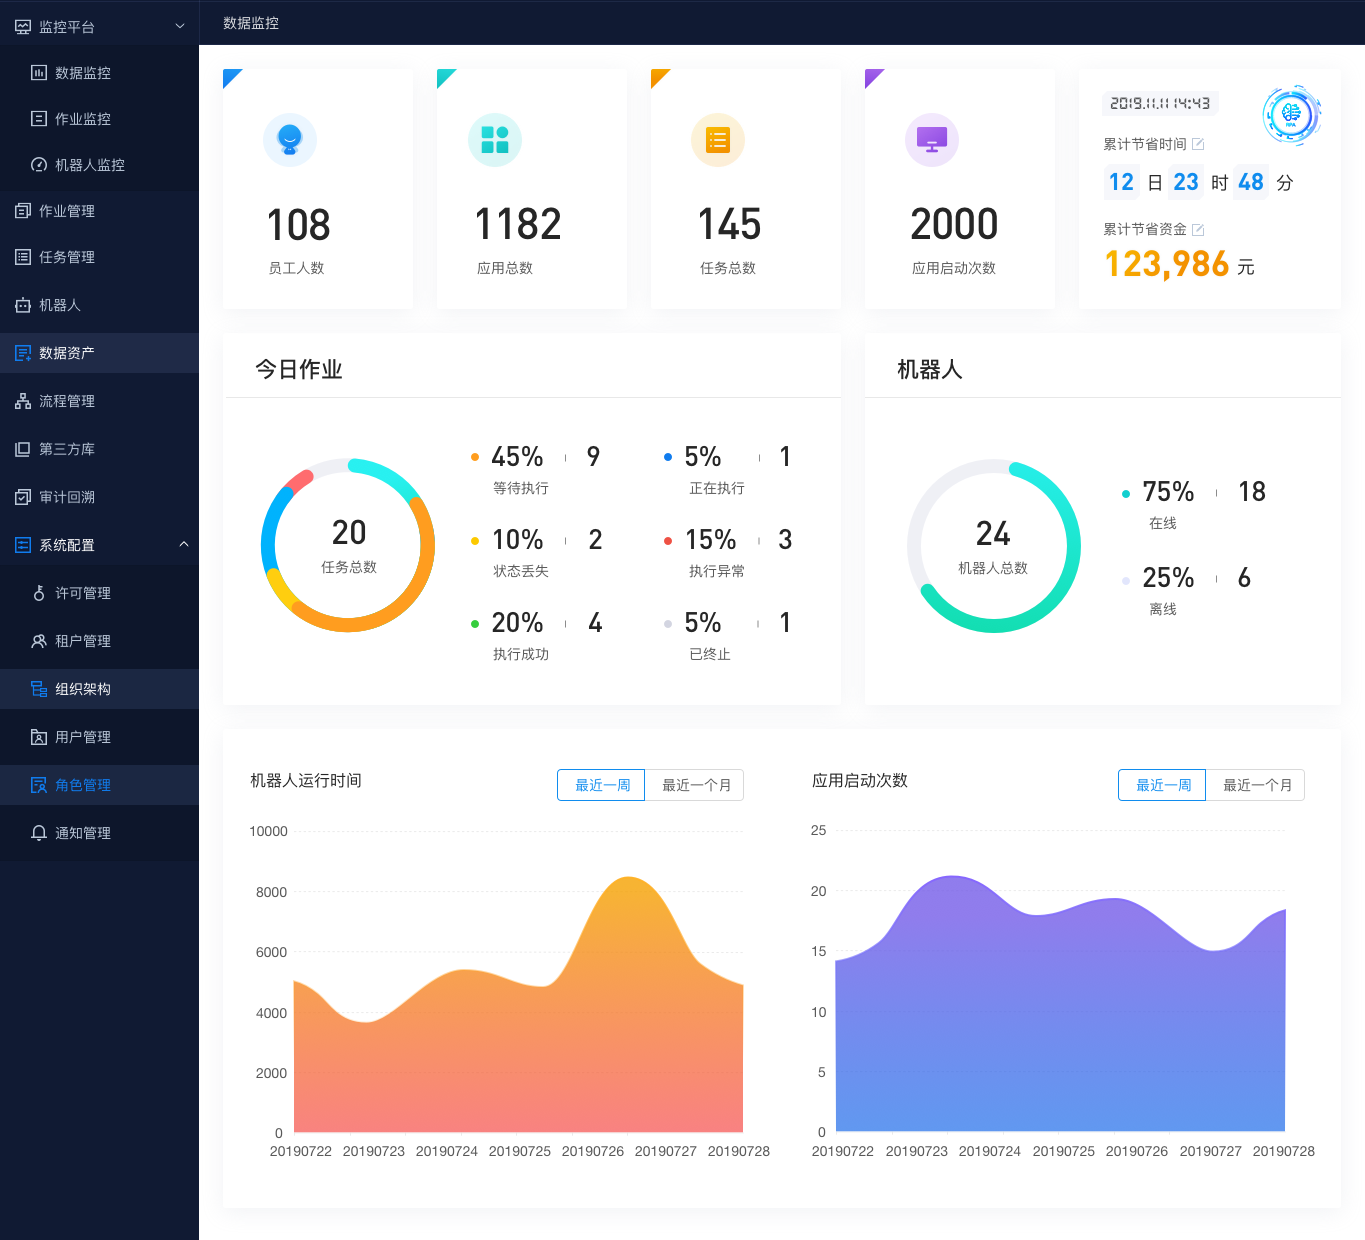
Task: Click the blue employee icon above 108
Action: click(290, 140)
